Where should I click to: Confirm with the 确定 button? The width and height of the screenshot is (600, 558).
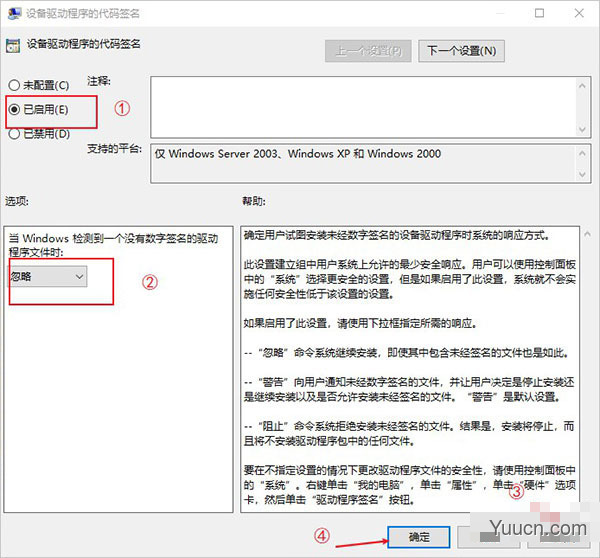(419, 537)
